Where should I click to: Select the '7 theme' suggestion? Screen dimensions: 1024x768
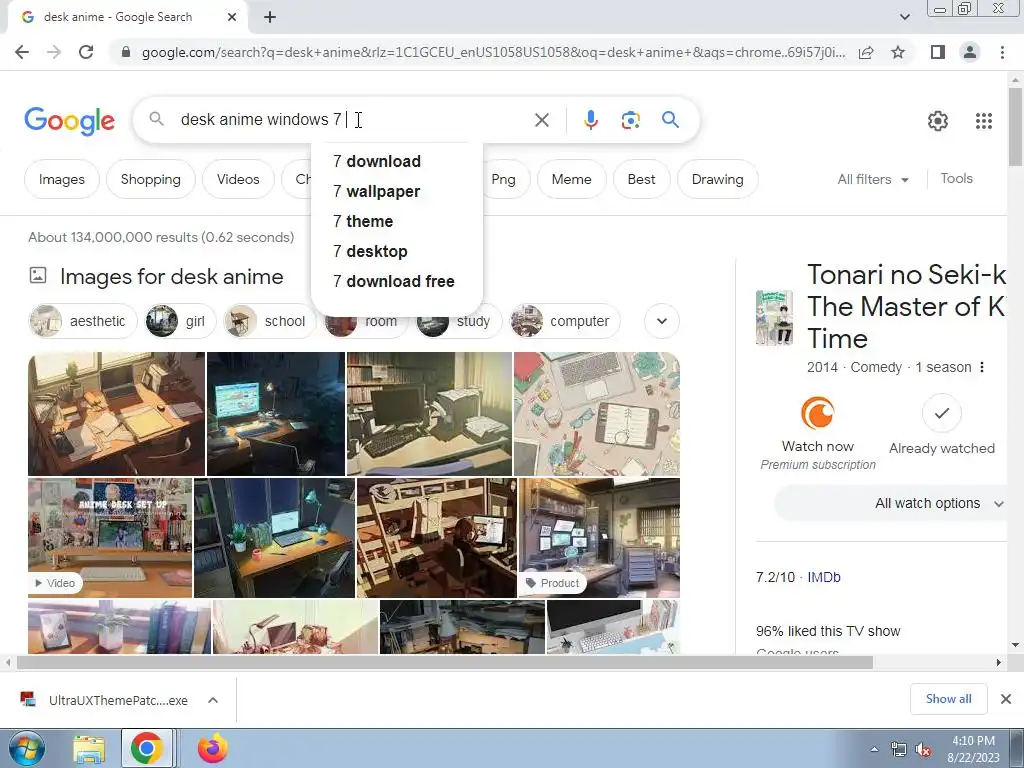[x=397, y=221]
